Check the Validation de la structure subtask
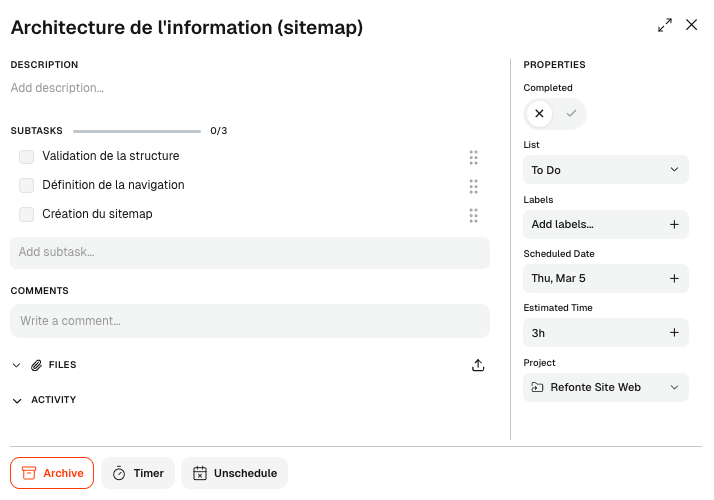 coord(27,157)
